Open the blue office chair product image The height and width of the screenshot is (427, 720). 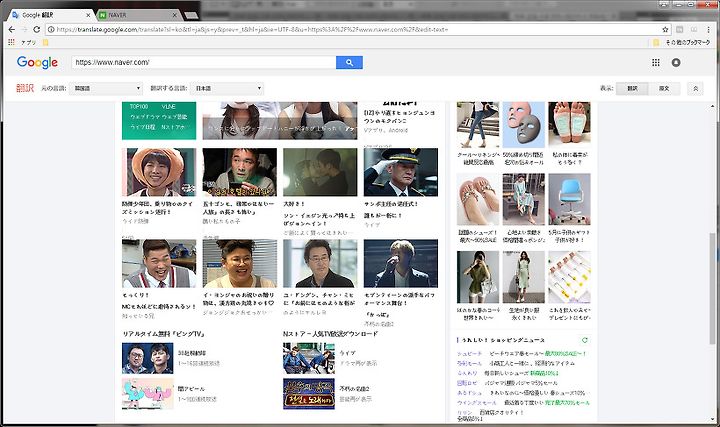tap(569, 199)
